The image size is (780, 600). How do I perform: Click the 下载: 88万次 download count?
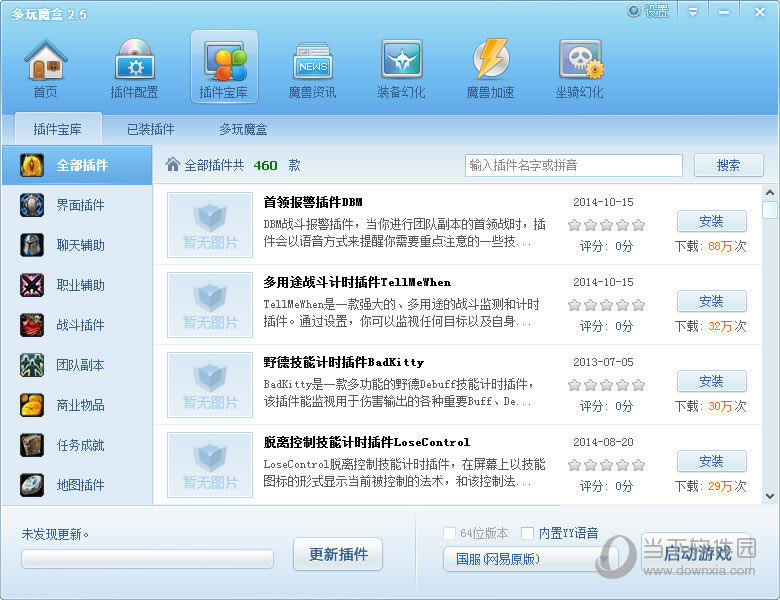point(711,246)
